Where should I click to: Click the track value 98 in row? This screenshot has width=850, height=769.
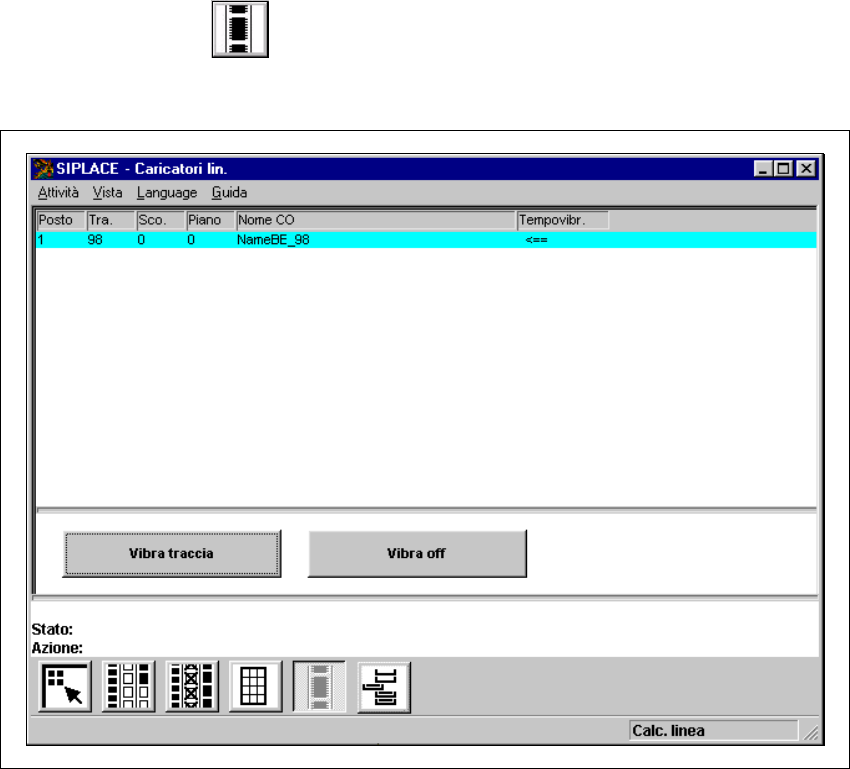pos(95,240)
